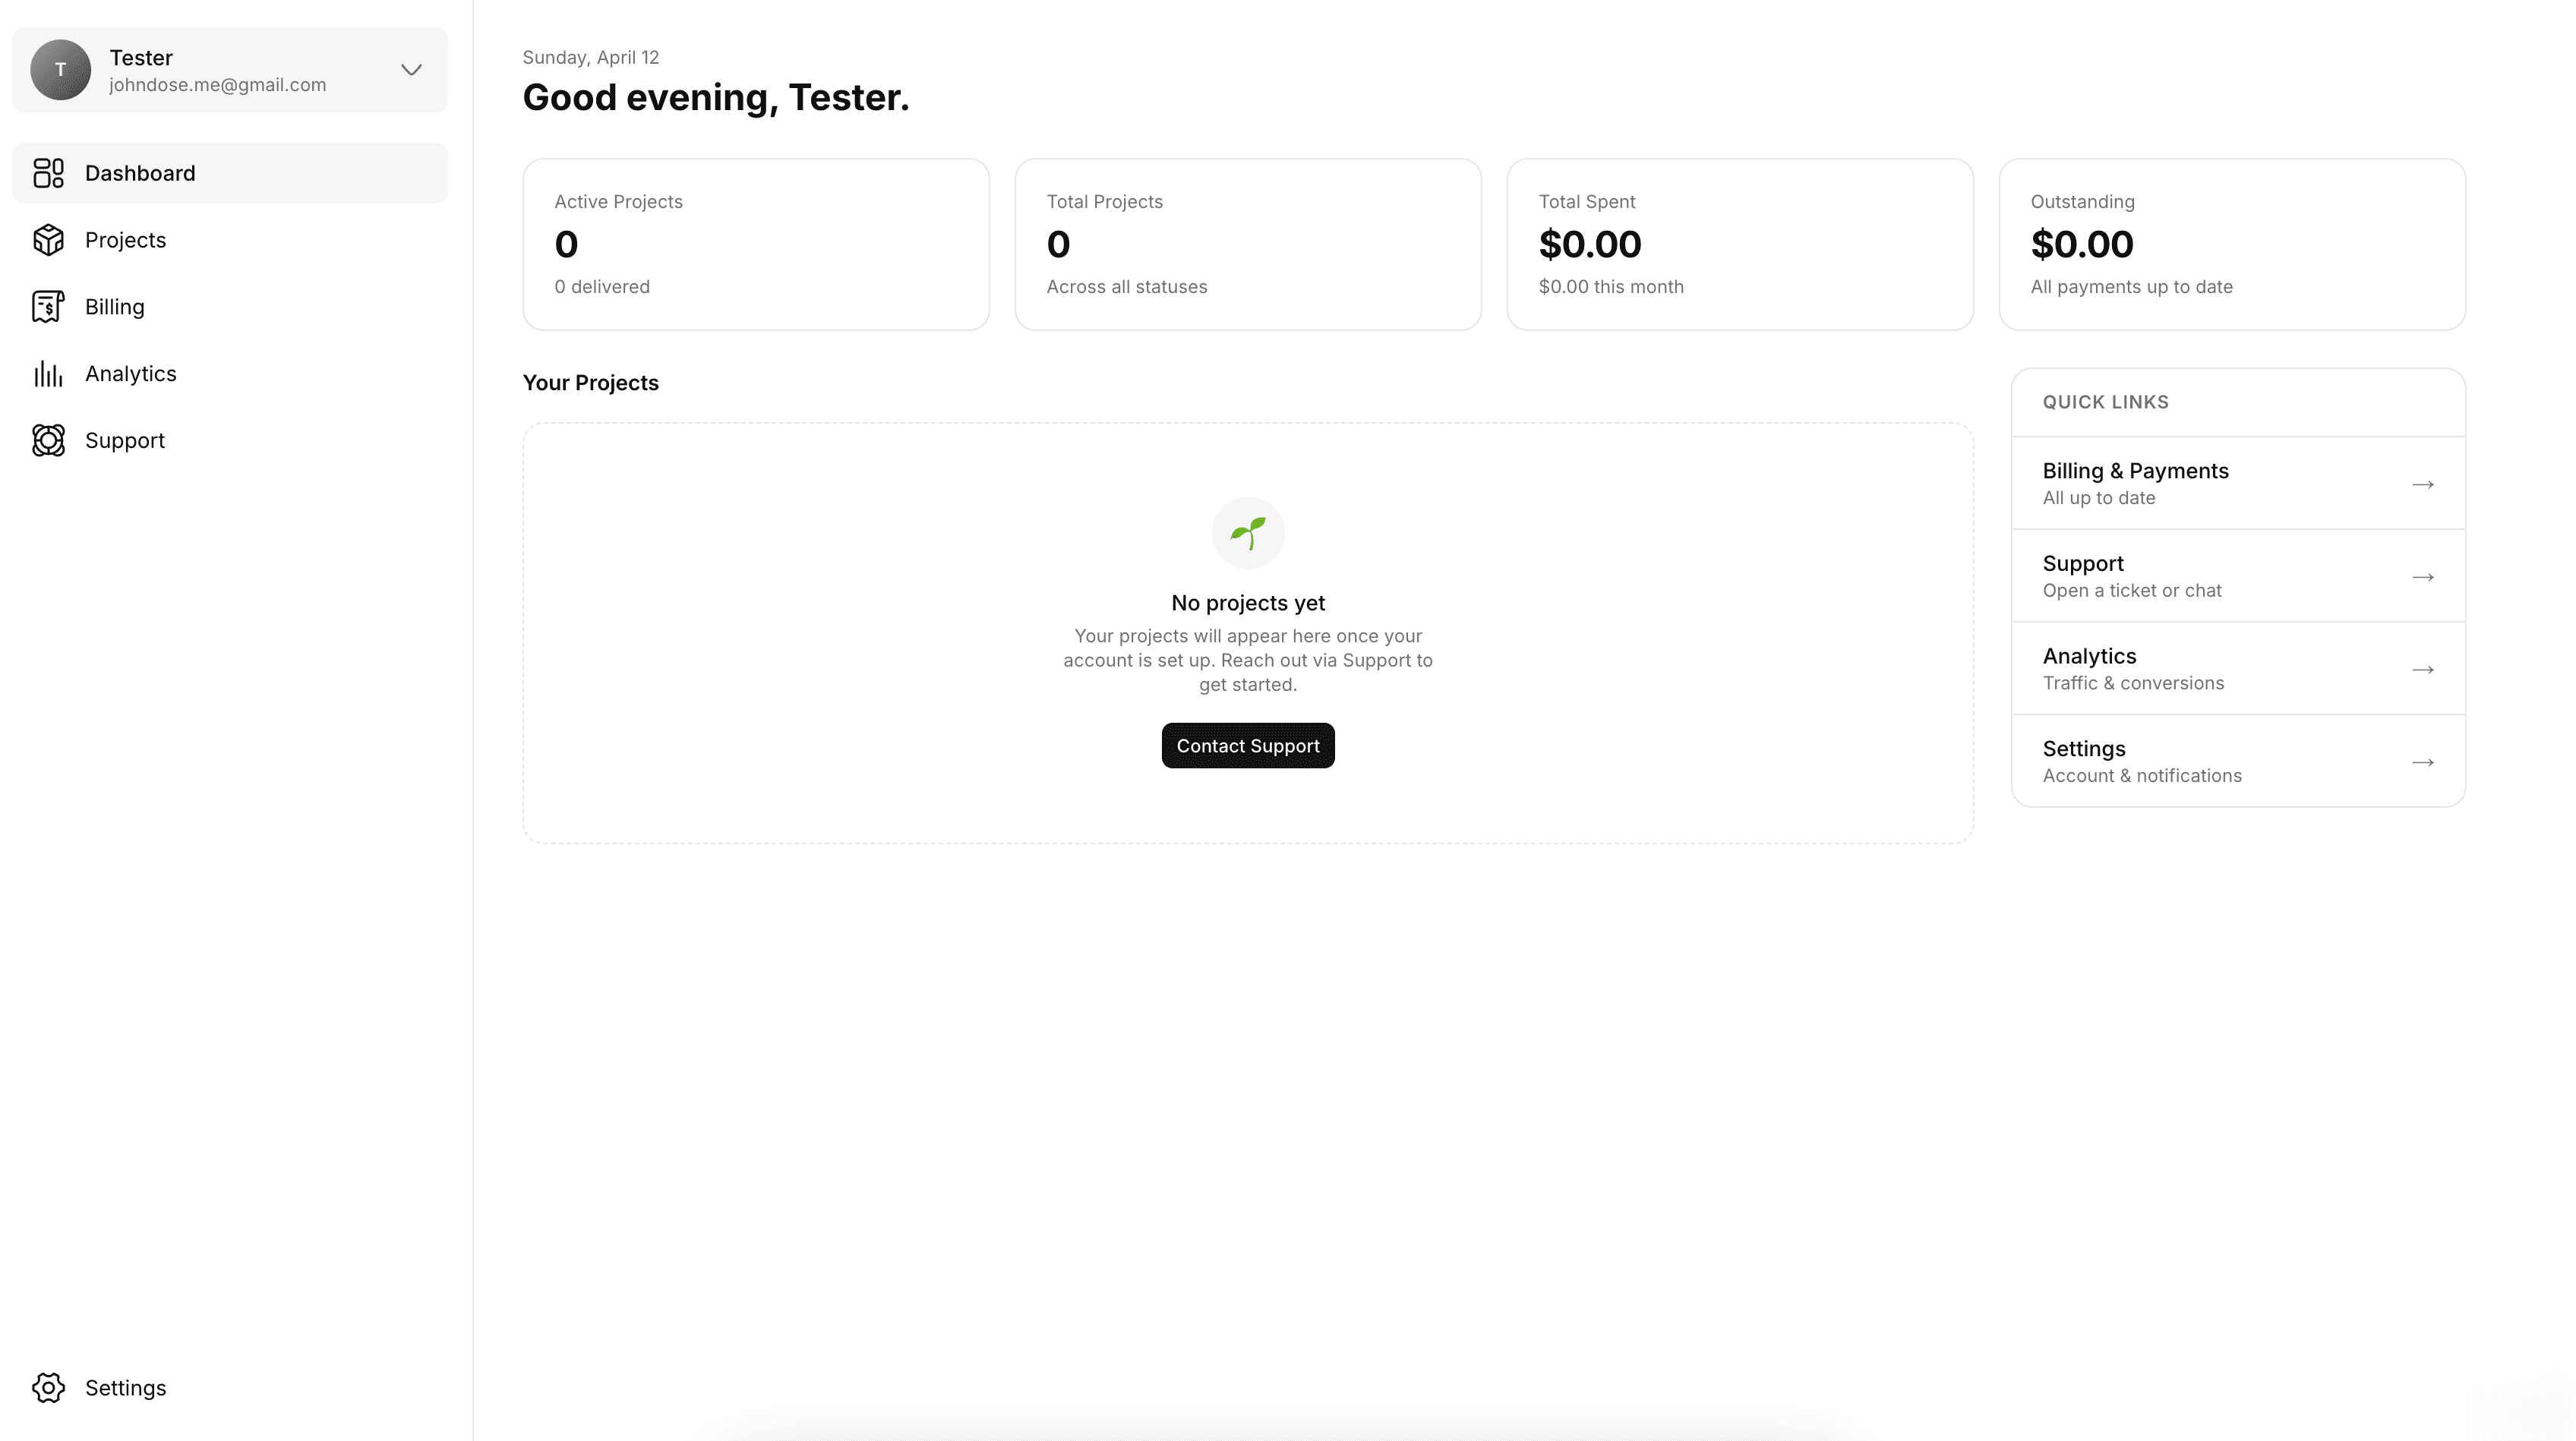Click the Total Projects stat card
Viewport: 2576px width, 1441px height.
(x=1248, y=244)
